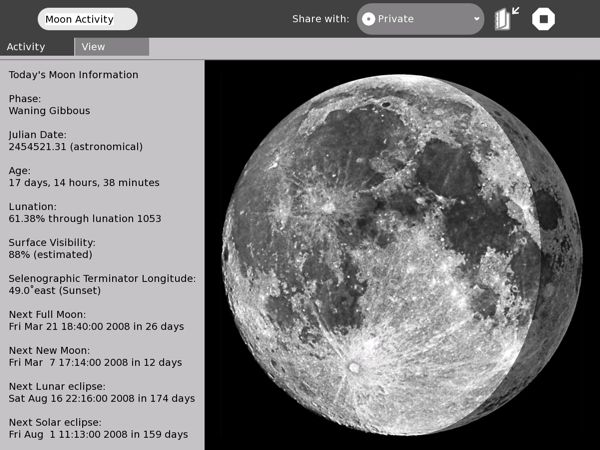600x450 pixels.
Task: Click the Next Full Moon date
Action: point(95,326)
